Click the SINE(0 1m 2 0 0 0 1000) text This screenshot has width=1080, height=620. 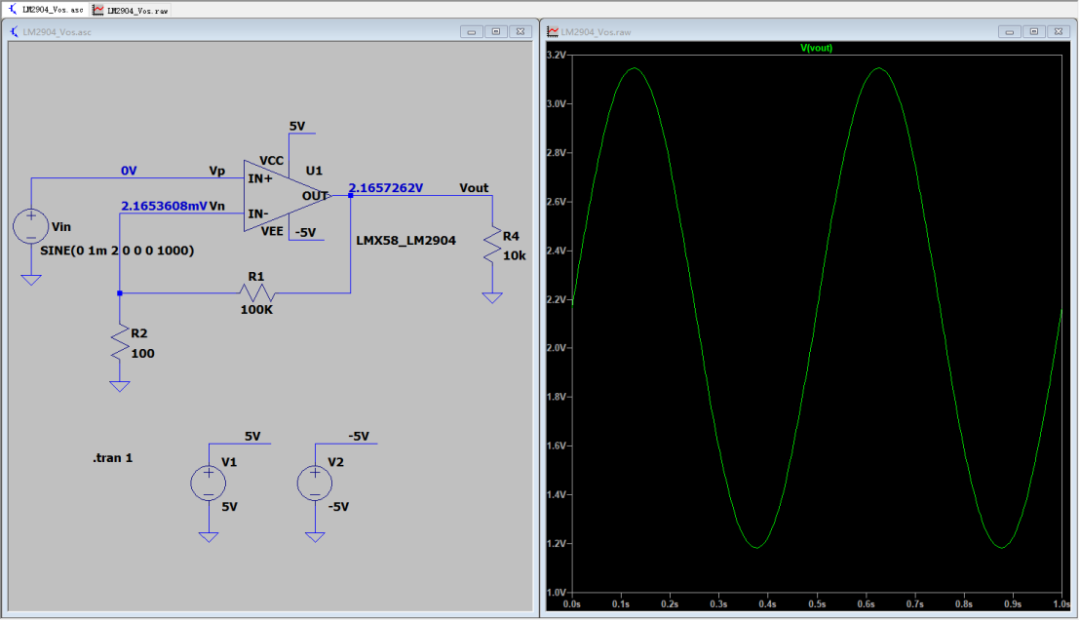(117, 251)
